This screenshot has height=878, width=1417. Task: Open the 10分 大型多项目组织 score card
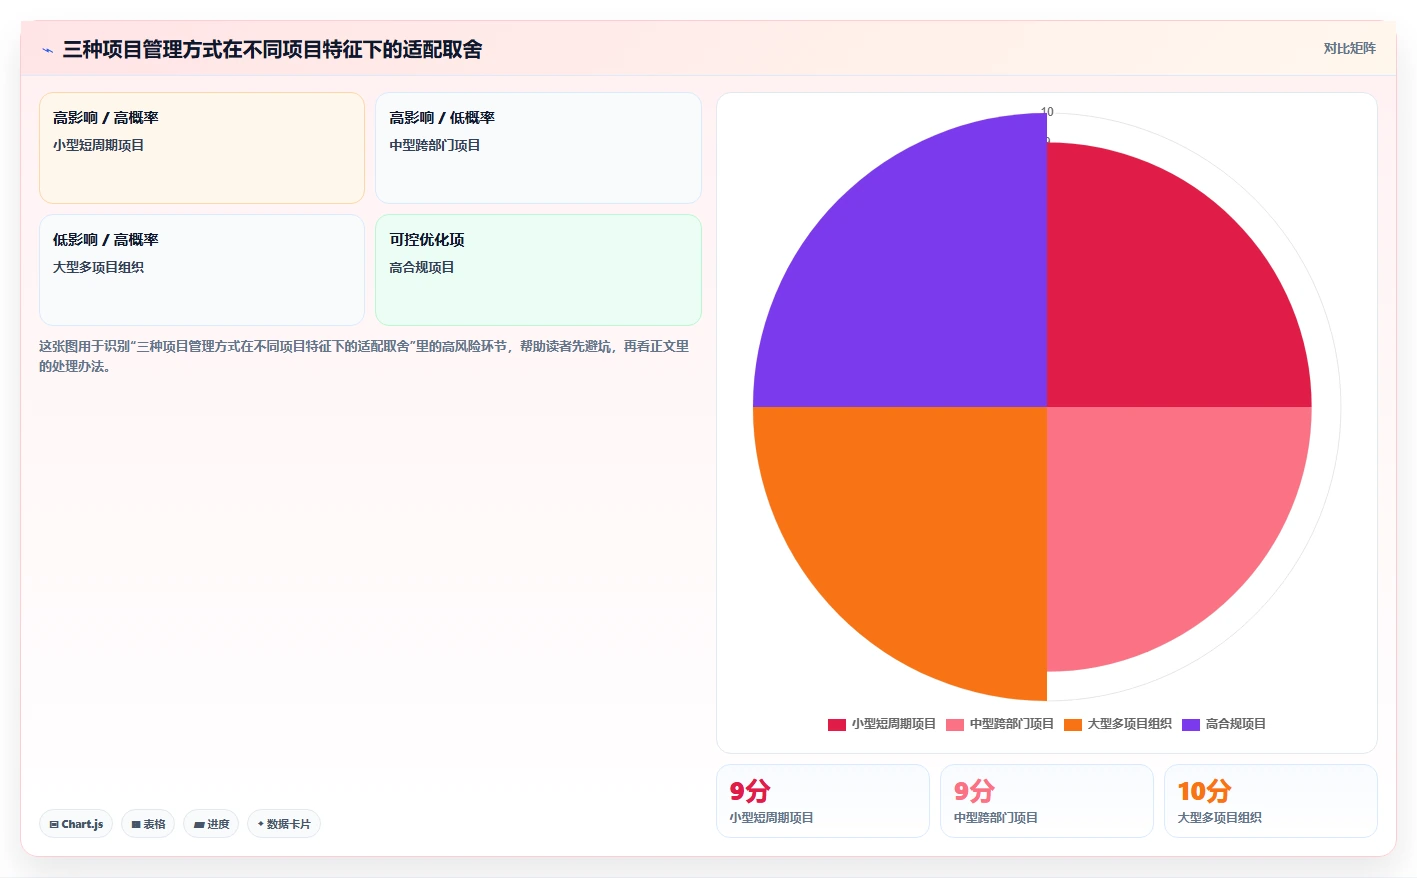[x=1271, y=801]
